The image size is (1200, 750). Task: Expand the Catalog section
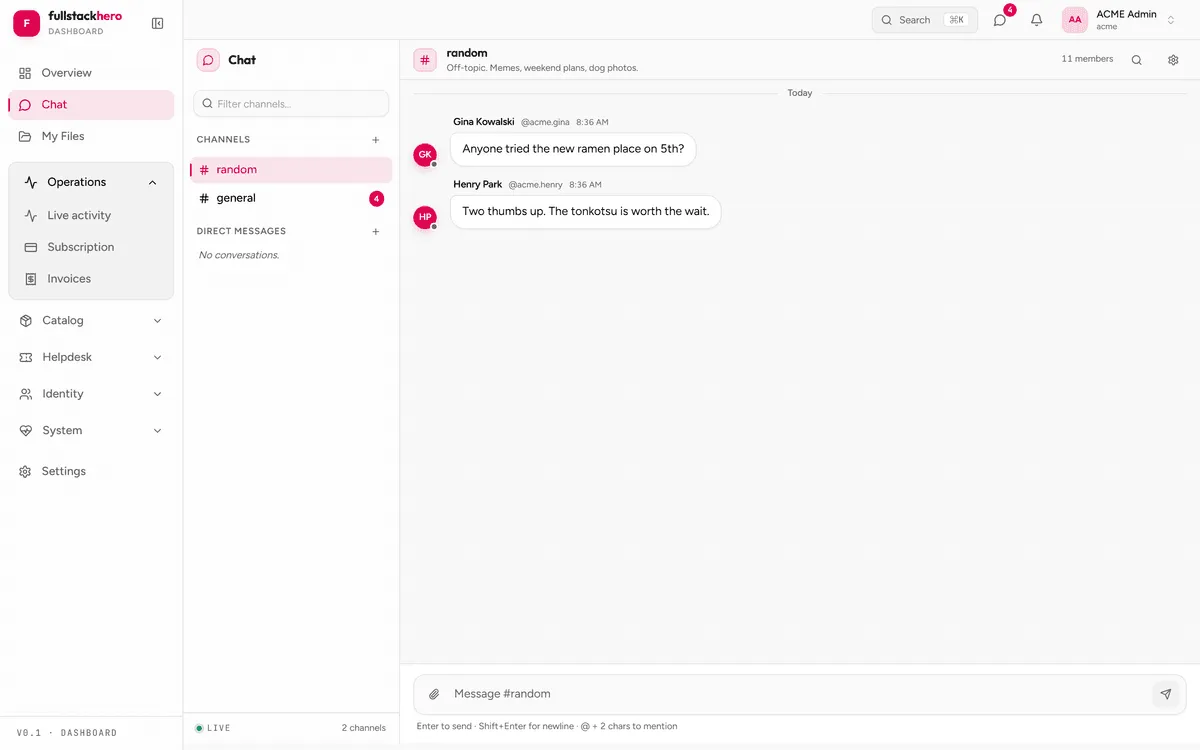(x=91, y=321)
